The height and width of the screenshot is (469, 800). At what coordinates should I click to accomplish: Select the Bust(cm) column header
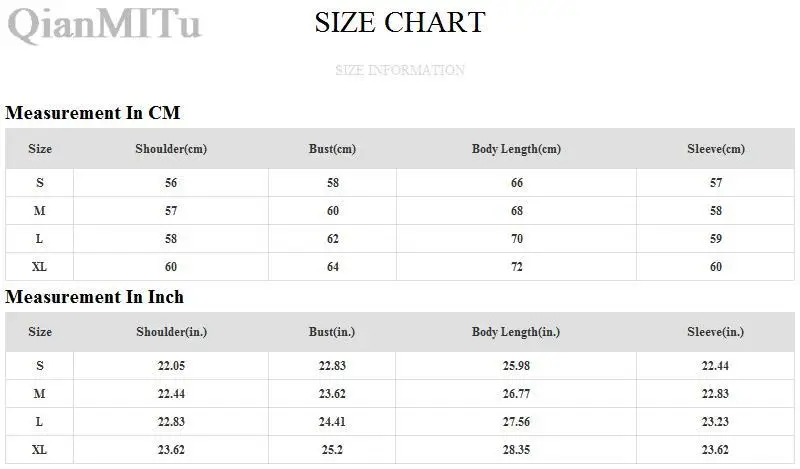point(332,149)
